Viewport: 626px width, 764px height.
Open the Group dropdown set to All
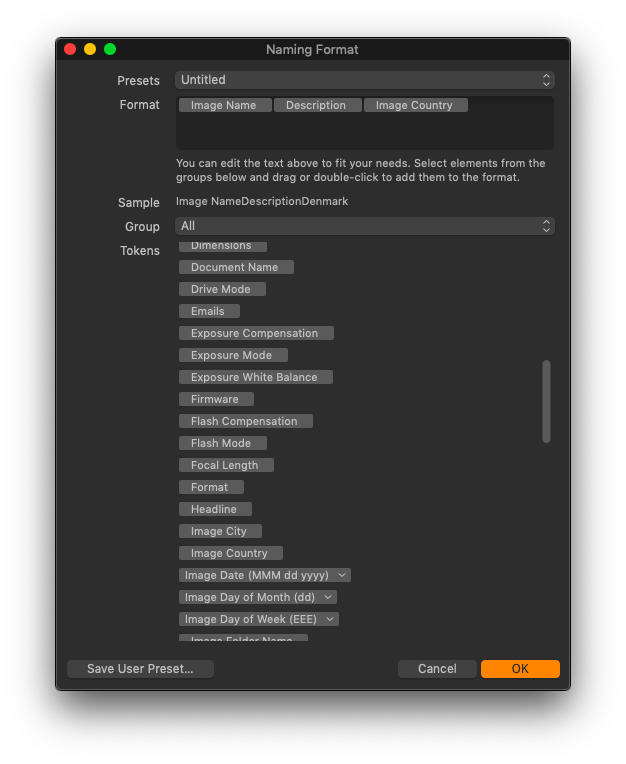click(364, 226)
